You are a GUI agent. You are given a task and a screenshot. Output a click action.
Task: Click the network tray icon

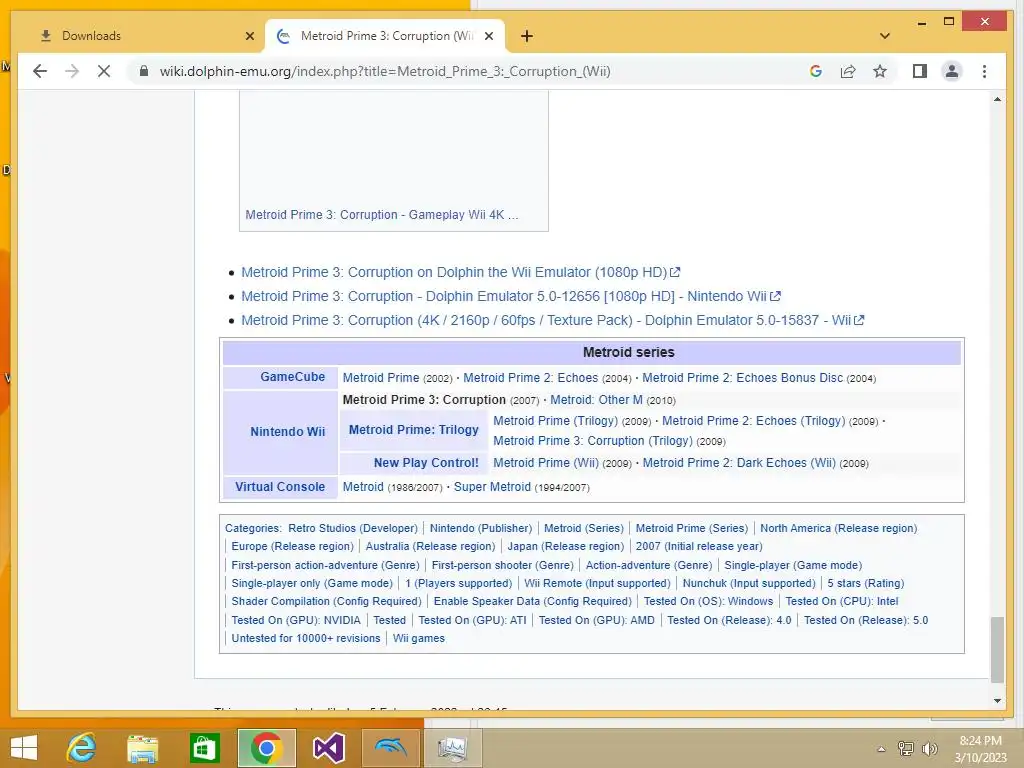tap(906, 748)
